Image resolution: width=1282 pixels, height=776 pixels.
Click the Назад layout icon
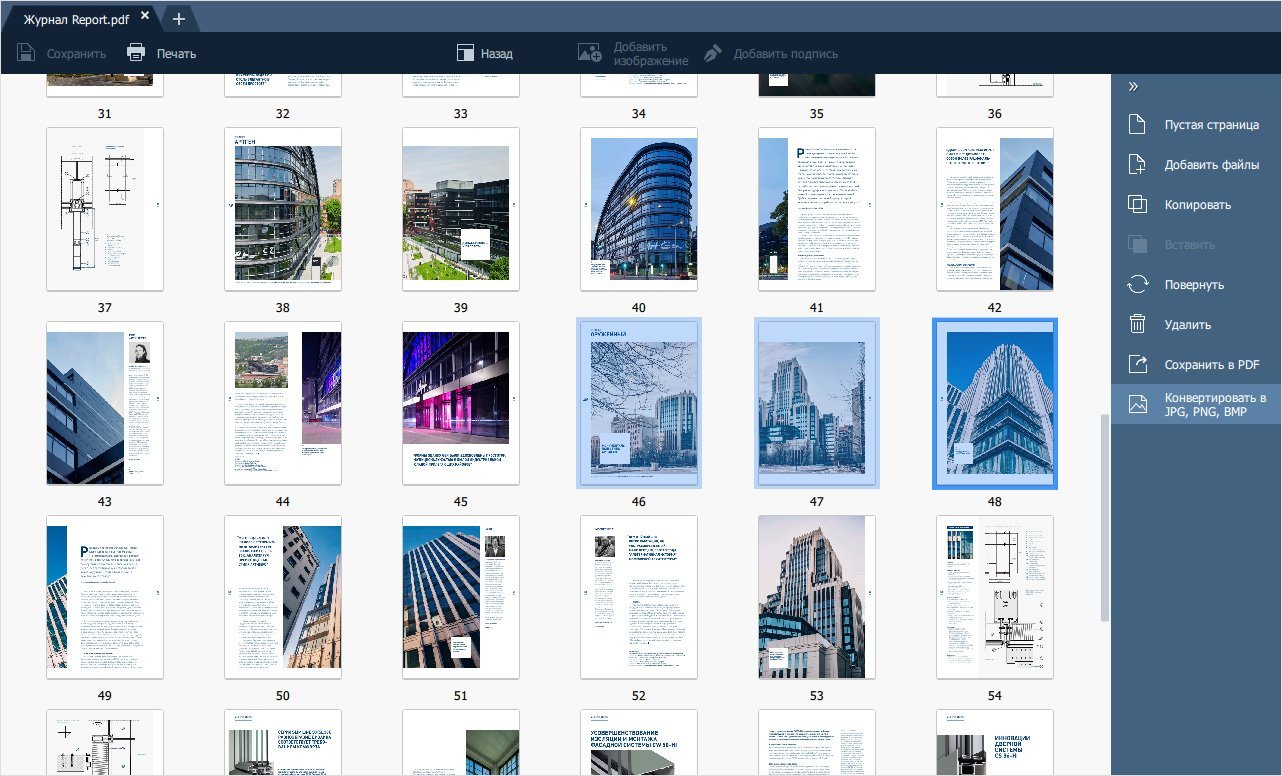465,53
